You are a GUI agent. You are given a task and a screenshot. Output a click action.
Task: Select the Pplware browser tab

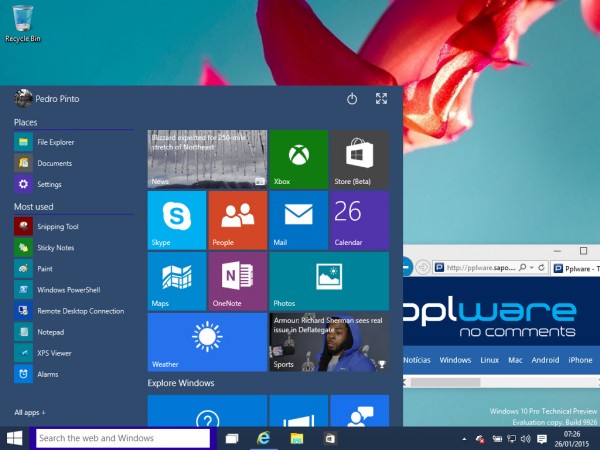(576, 268)
